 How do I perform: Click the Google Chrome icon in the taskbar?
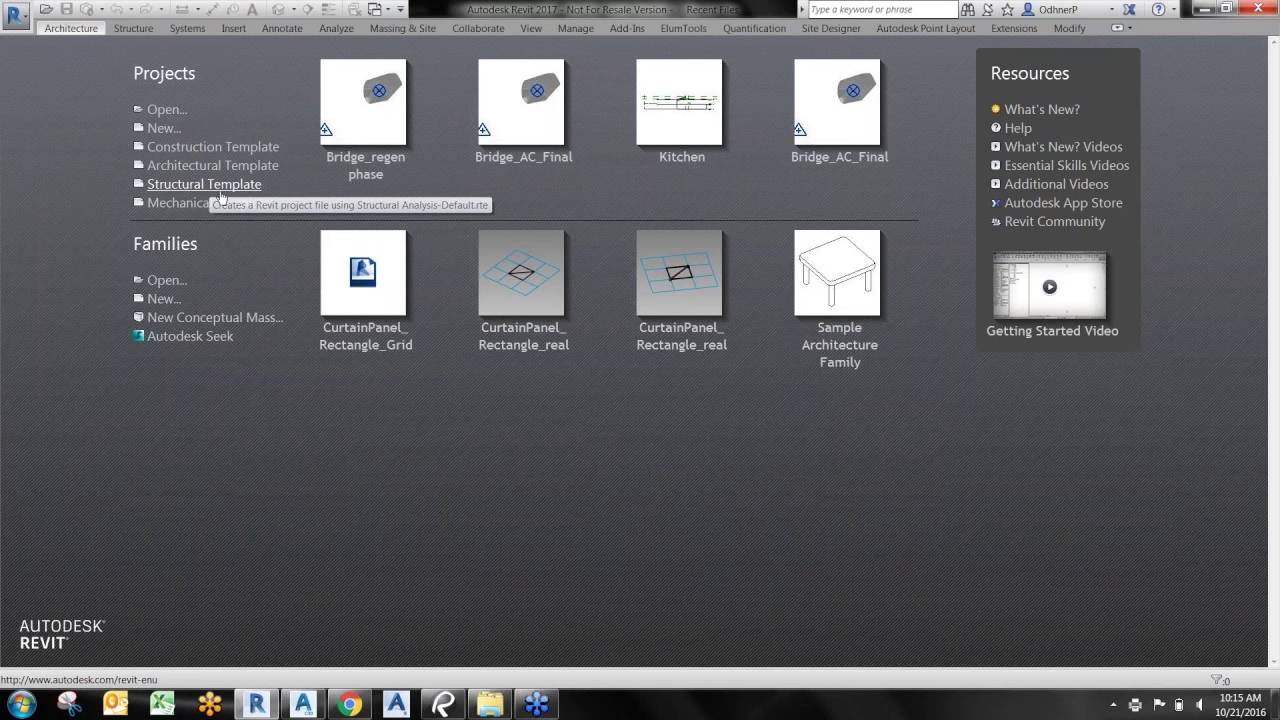349,704
